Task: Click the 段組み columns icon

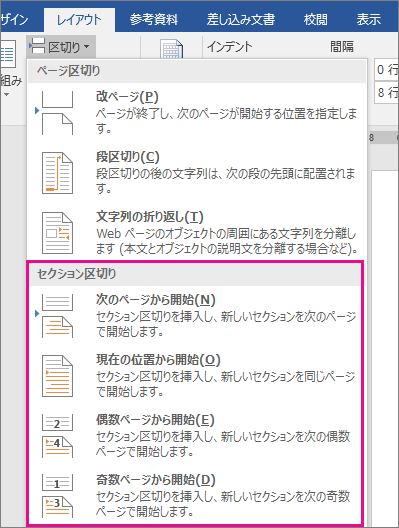Action: click(x=7, y=54)
